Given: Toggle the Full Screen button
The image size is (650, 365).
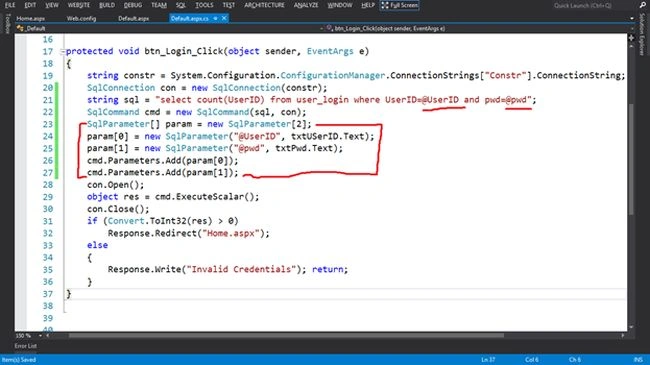Looking at the screenshot, I should click(x=400, y=5).
